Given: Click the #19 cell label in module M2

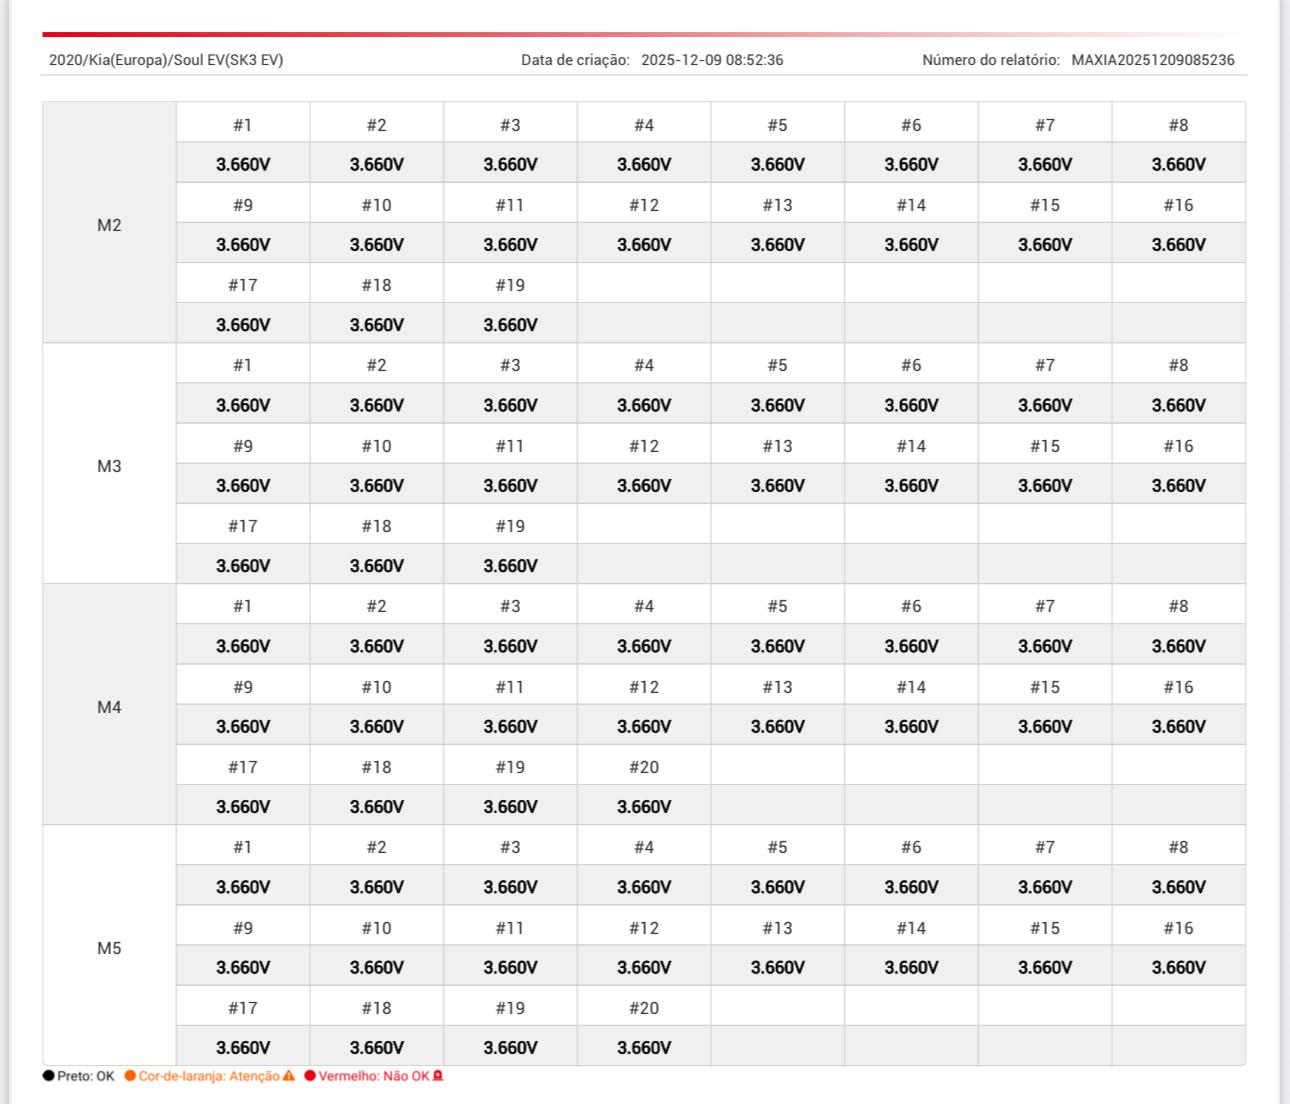Looking at the screenshot, I should click(510, 285).
